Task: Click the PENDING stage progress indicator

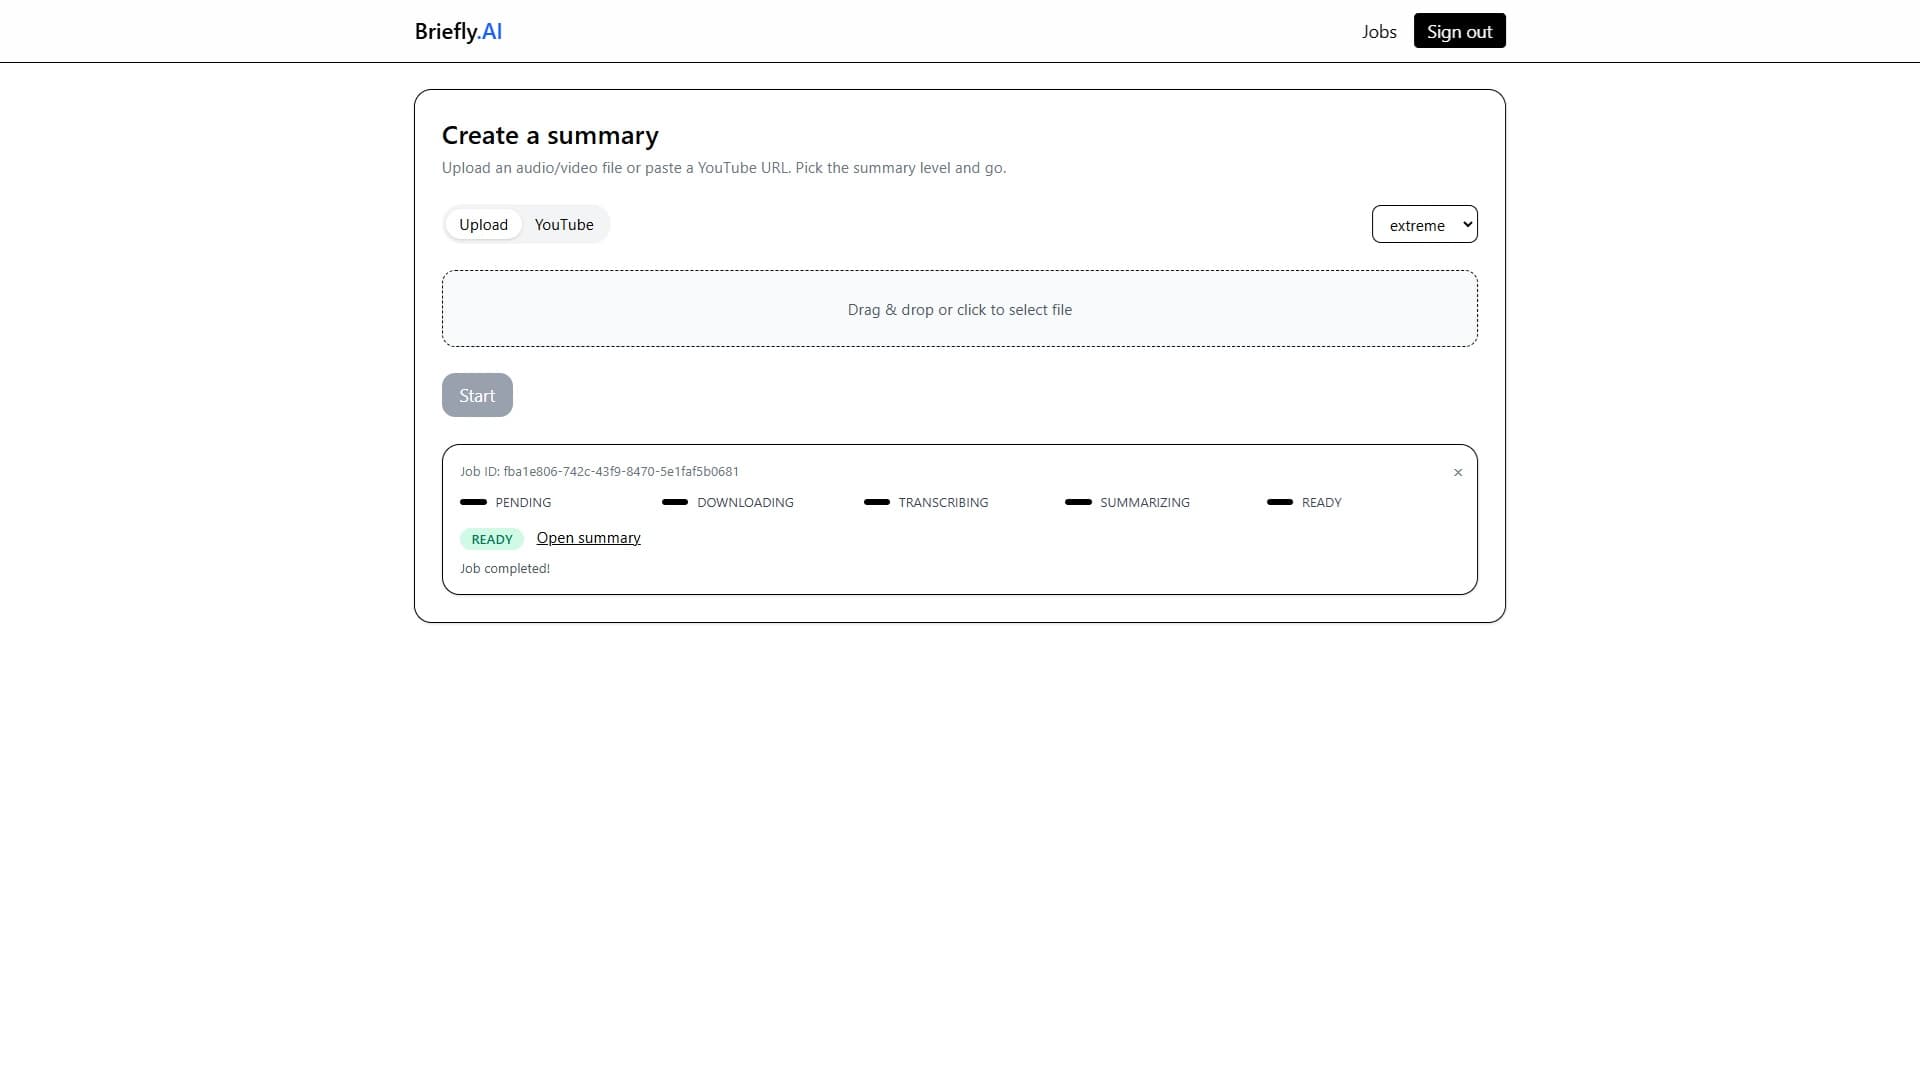Action: point(473,502)
